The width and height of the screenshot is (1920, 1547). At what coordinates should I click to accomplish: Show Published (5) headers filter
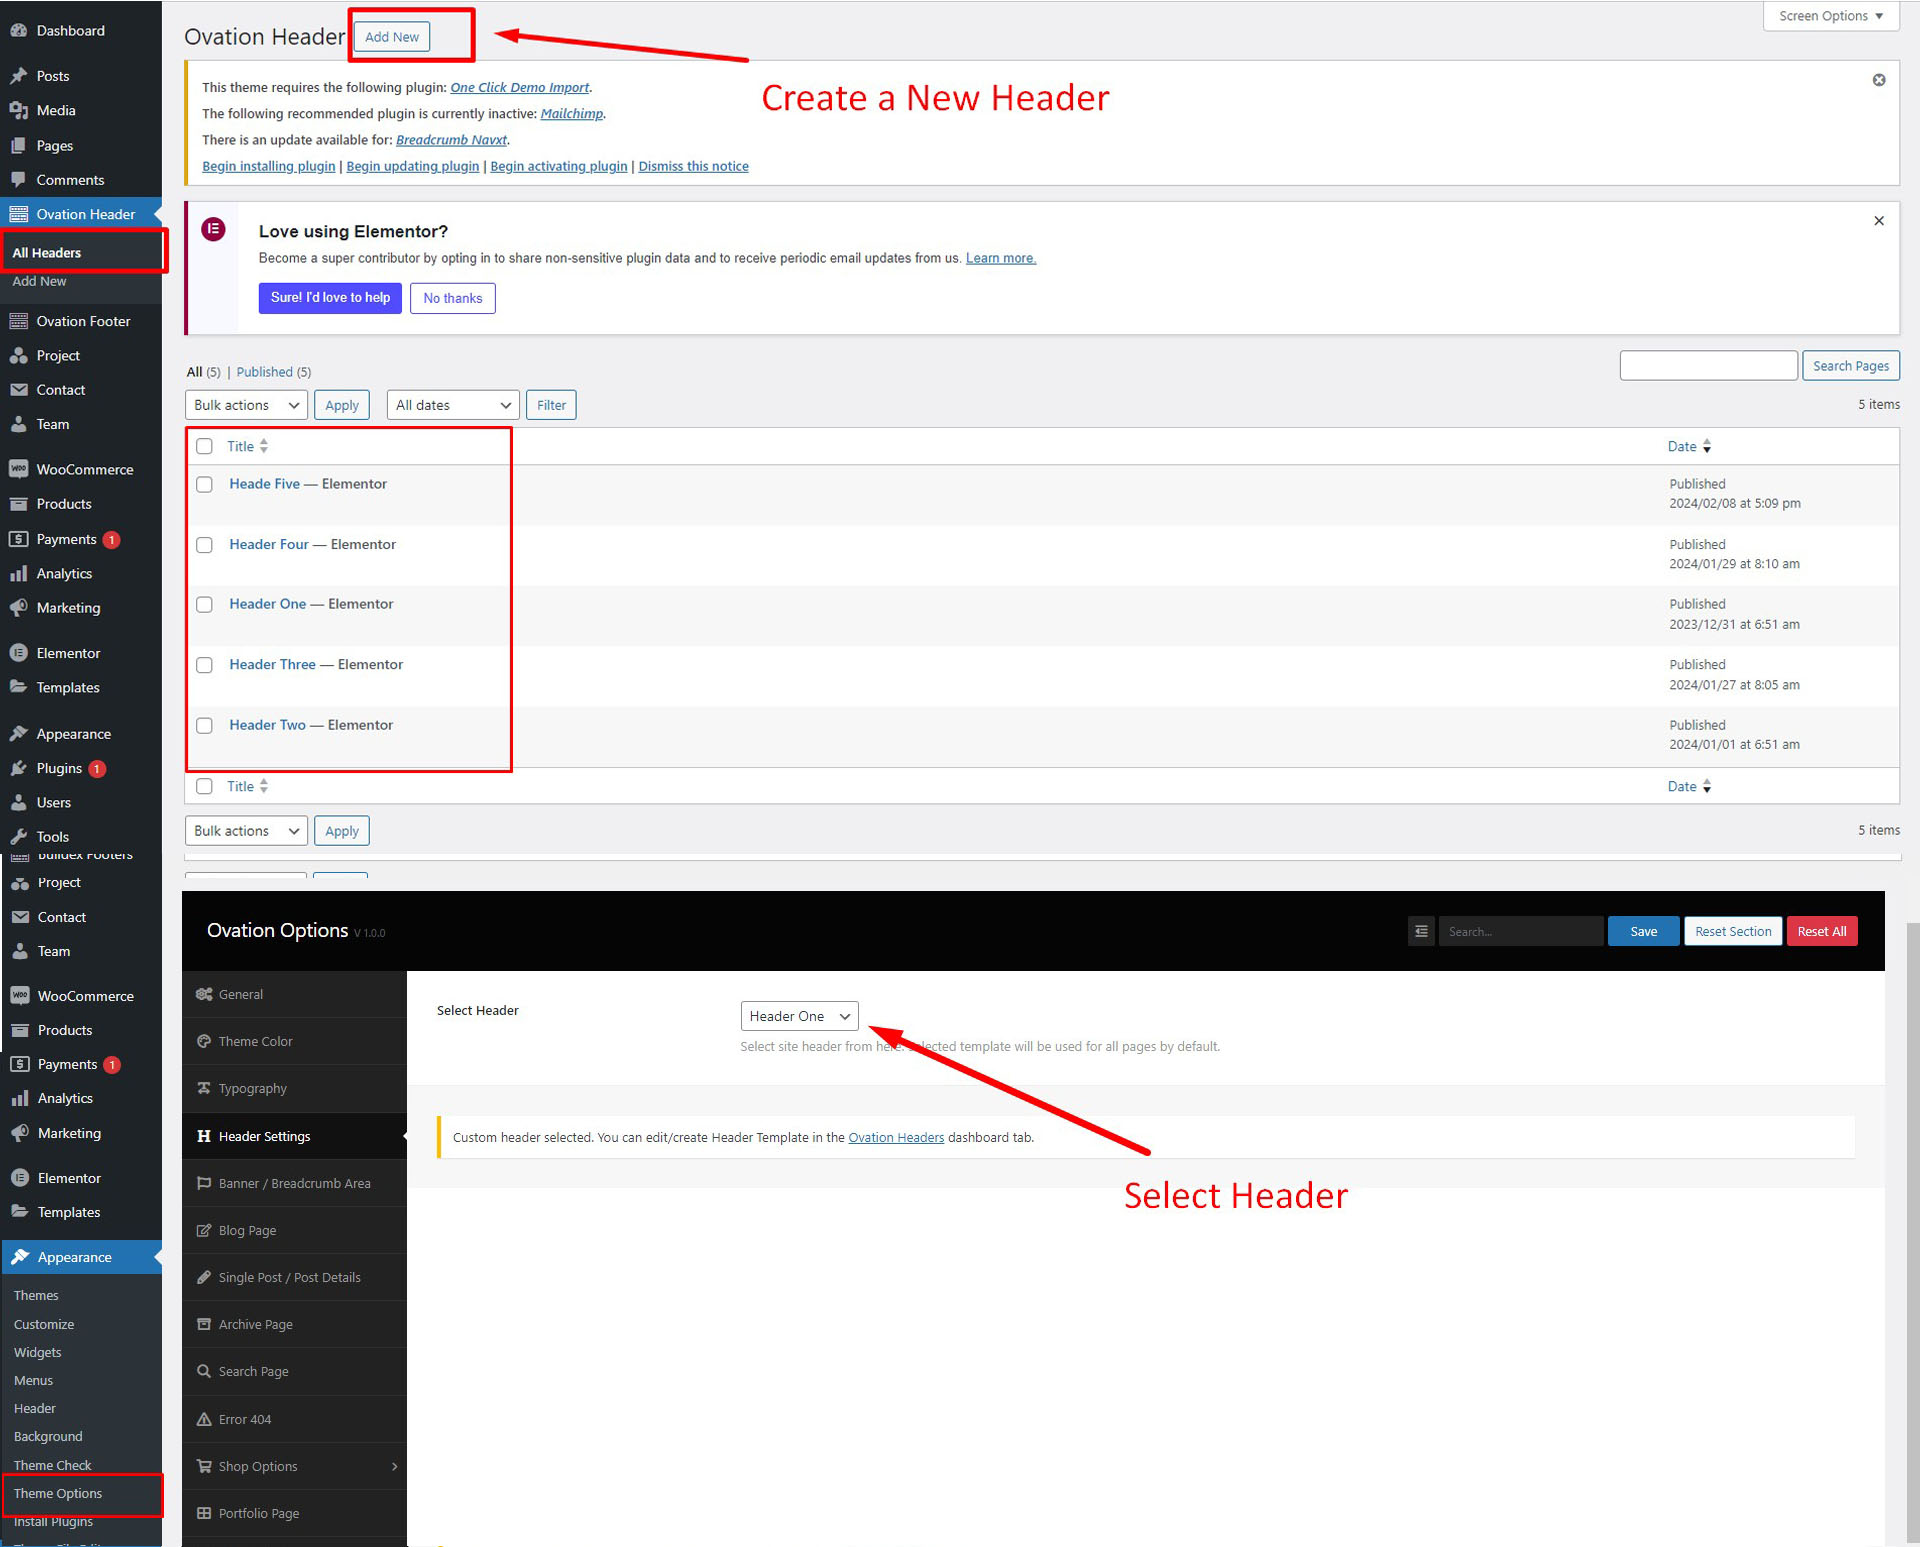click(x=273, y=372)
